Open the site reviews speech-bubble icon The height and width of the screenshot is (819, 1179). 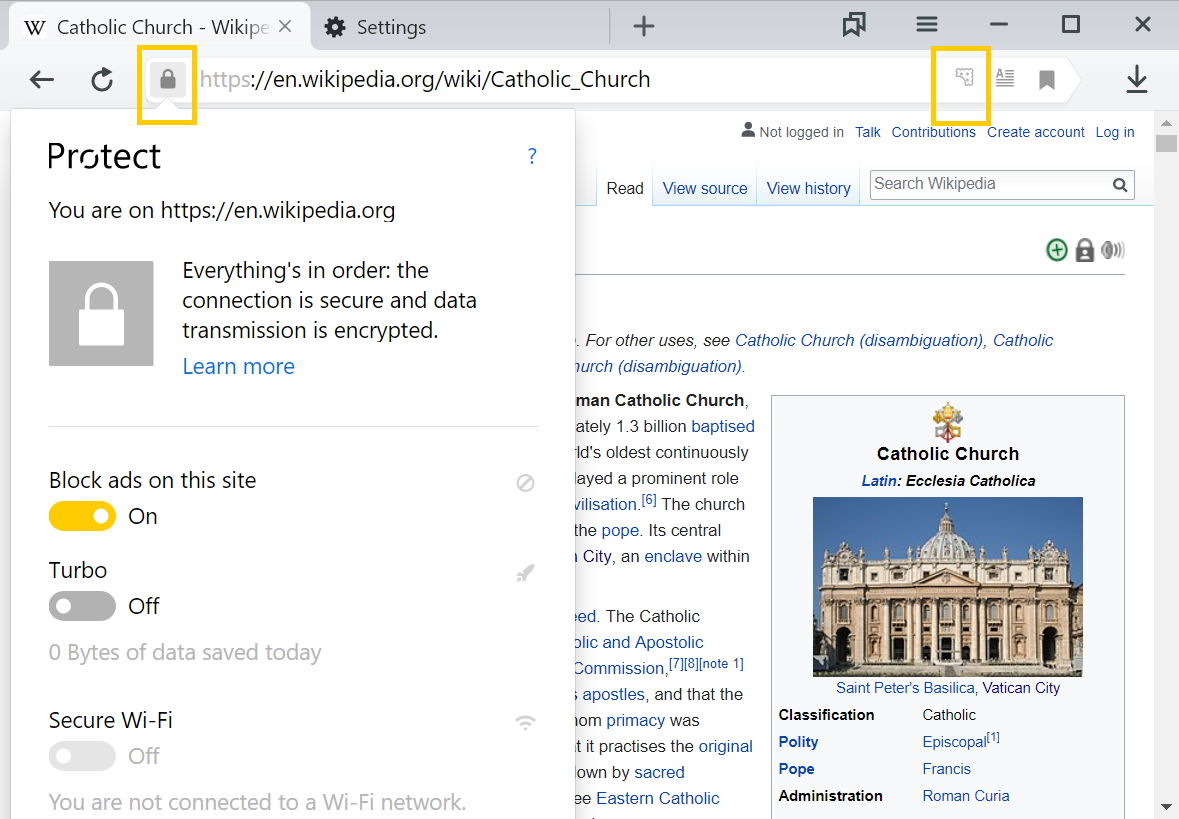[964, 77]
